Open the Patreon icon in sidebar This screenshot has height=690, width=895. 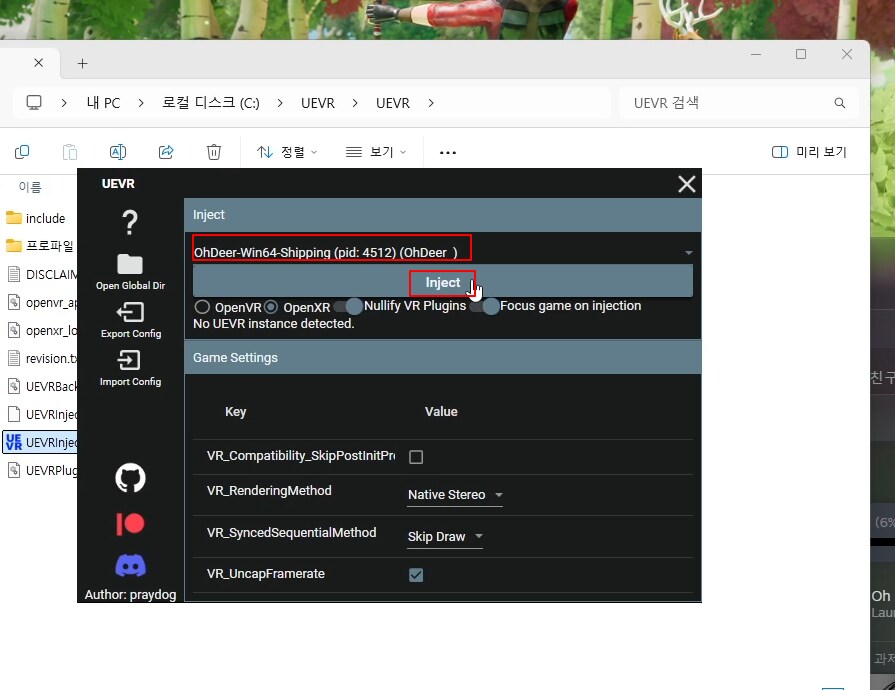(x=130, y=523)
